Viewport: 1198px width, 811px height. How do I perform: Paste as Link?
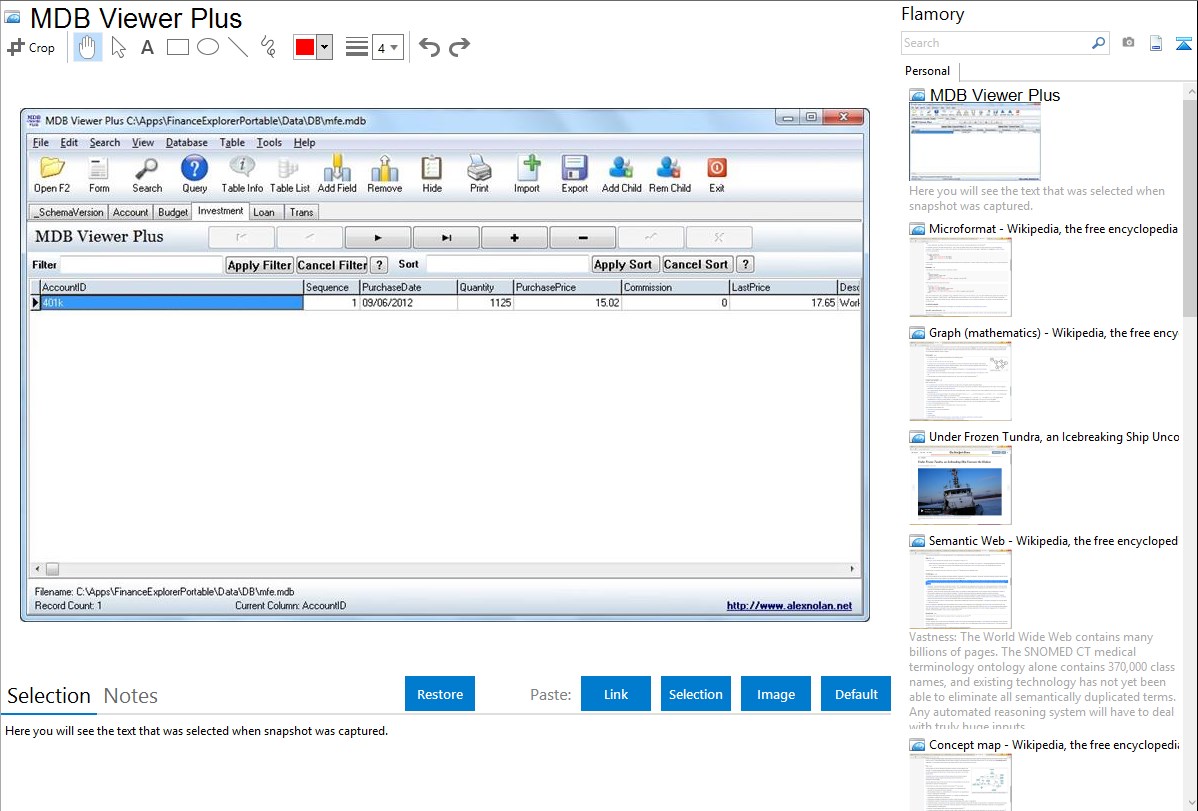(x=616, y=694)
